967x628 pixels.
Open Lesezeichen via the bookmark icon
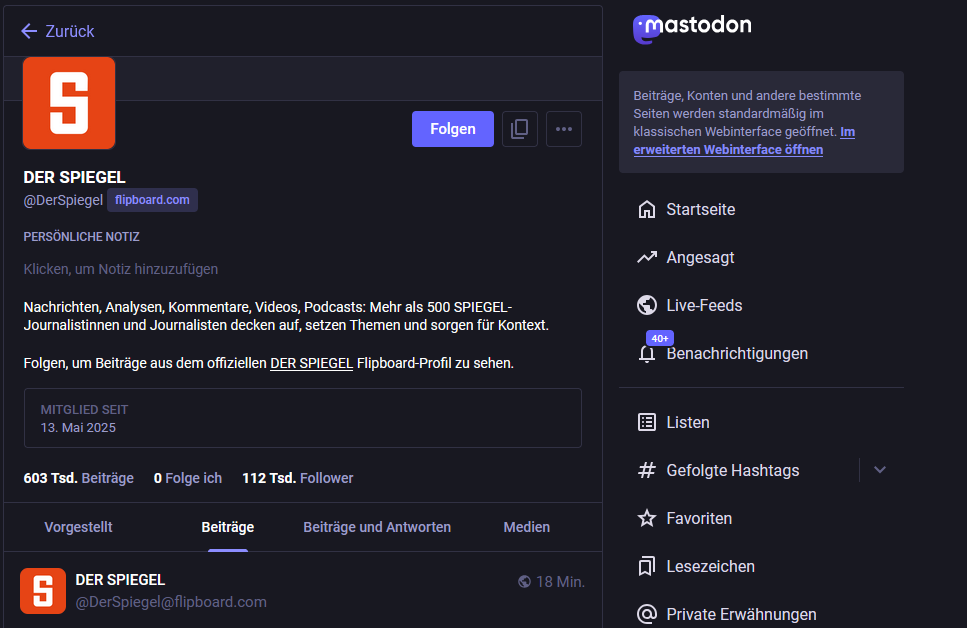coord(647,567)
